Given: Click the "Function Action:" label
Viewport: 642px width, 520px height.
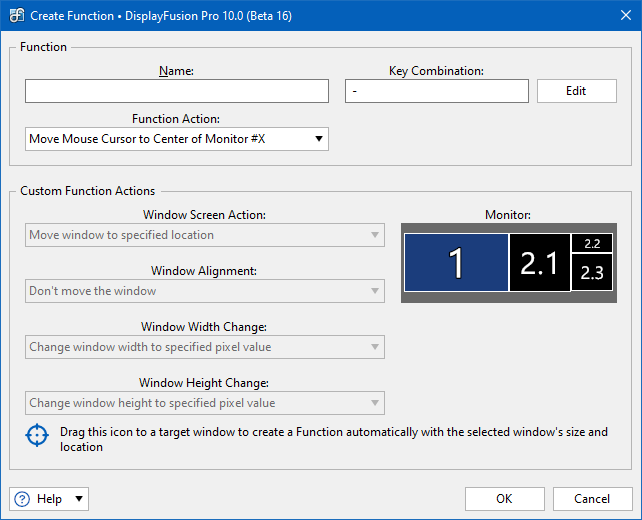Looking at the screenshot, I should pos(176,119).
